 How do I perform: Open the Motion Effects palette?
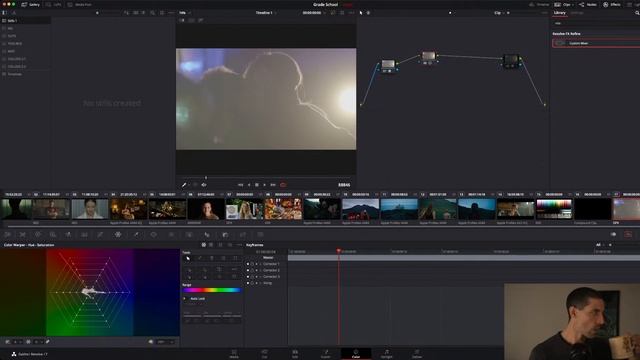click(x=84, y=235)
